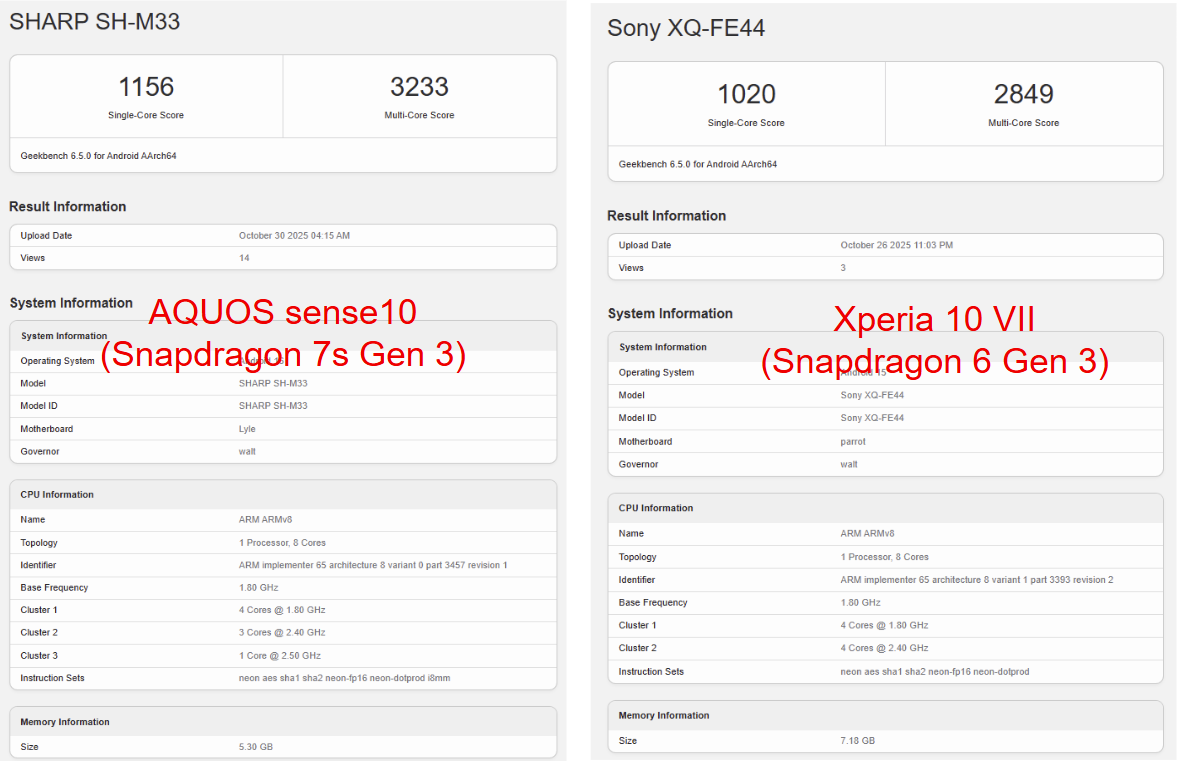Click the Sony XQ-FE44 page title
The height and width of the screenshot is (761, 1181).
click(686, 28)
